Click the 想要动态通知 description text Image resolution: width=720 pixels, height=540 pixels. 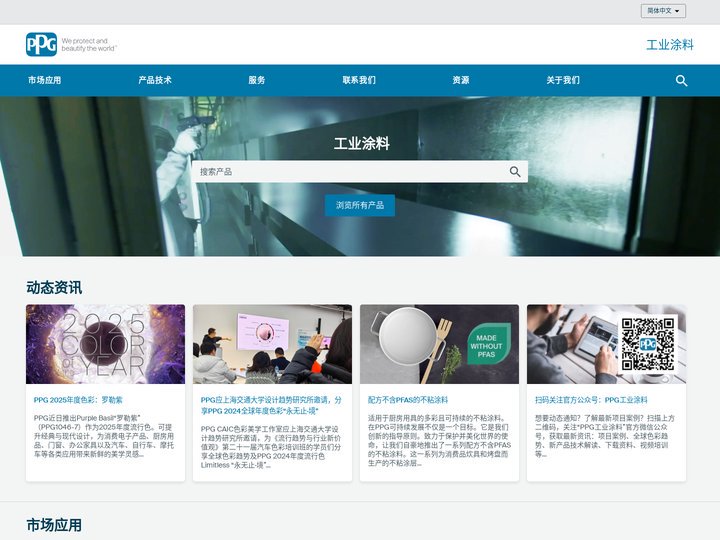[x=604, y=436]
